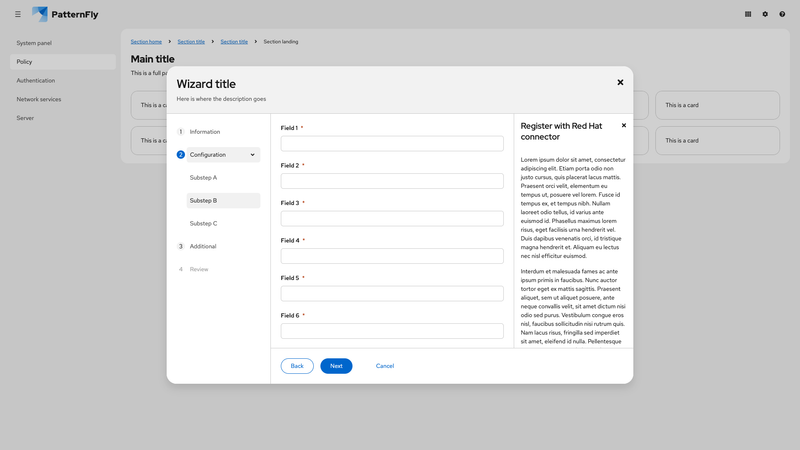Click into the Field 6 input
Image resolution: width=800 pixels, height=450 pixels.
(x=392, y=331)
